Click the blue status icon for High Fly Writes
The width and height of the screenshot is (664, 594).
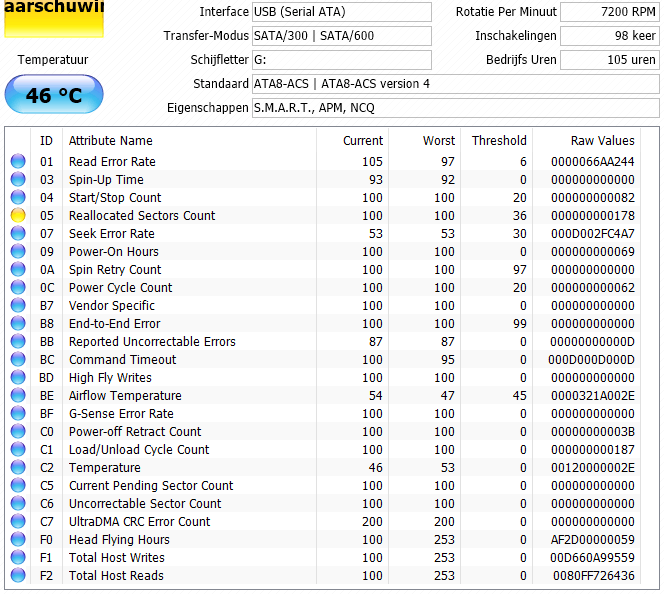coord(18,377)
